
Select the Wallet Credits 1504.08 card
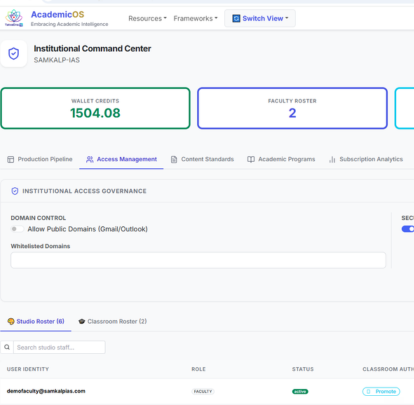point(95,108)
